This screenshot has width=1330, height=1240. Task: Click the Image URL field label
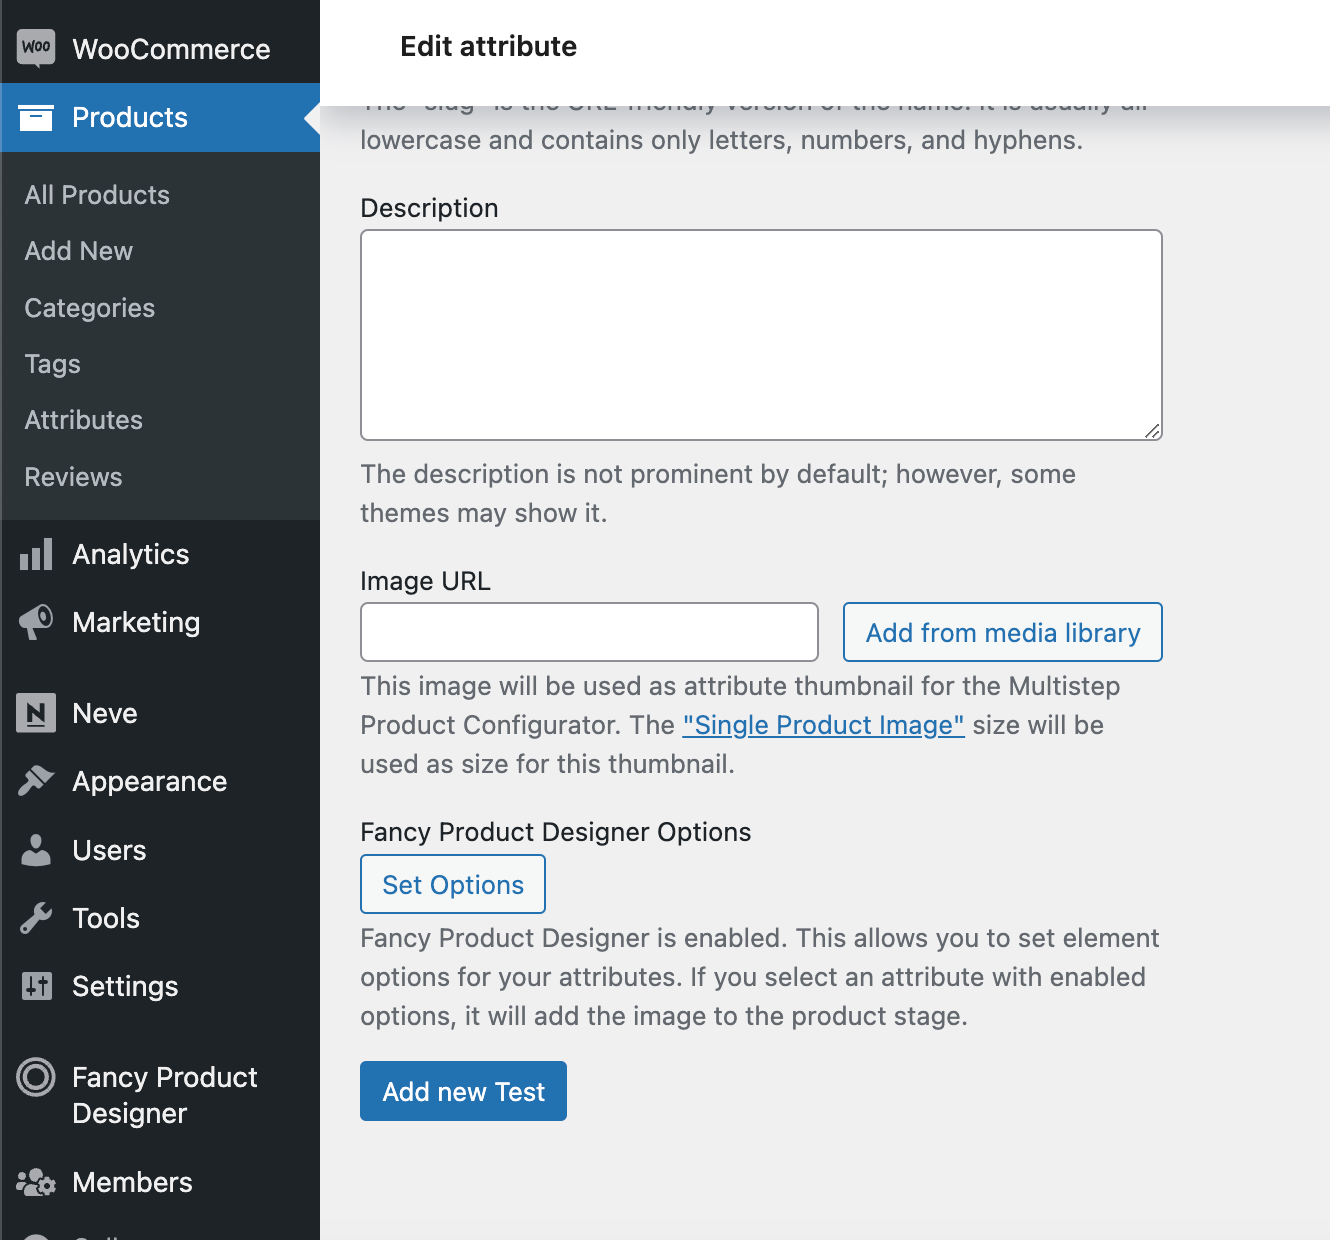point(425,581)
